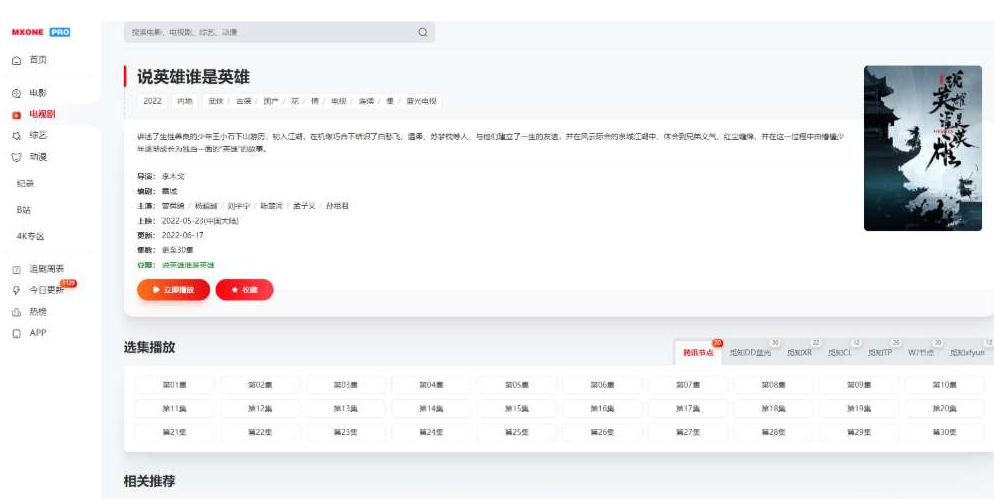Click 收藏 favorite button
This screenshot has height=499, width=994.
tap(244, 290)
